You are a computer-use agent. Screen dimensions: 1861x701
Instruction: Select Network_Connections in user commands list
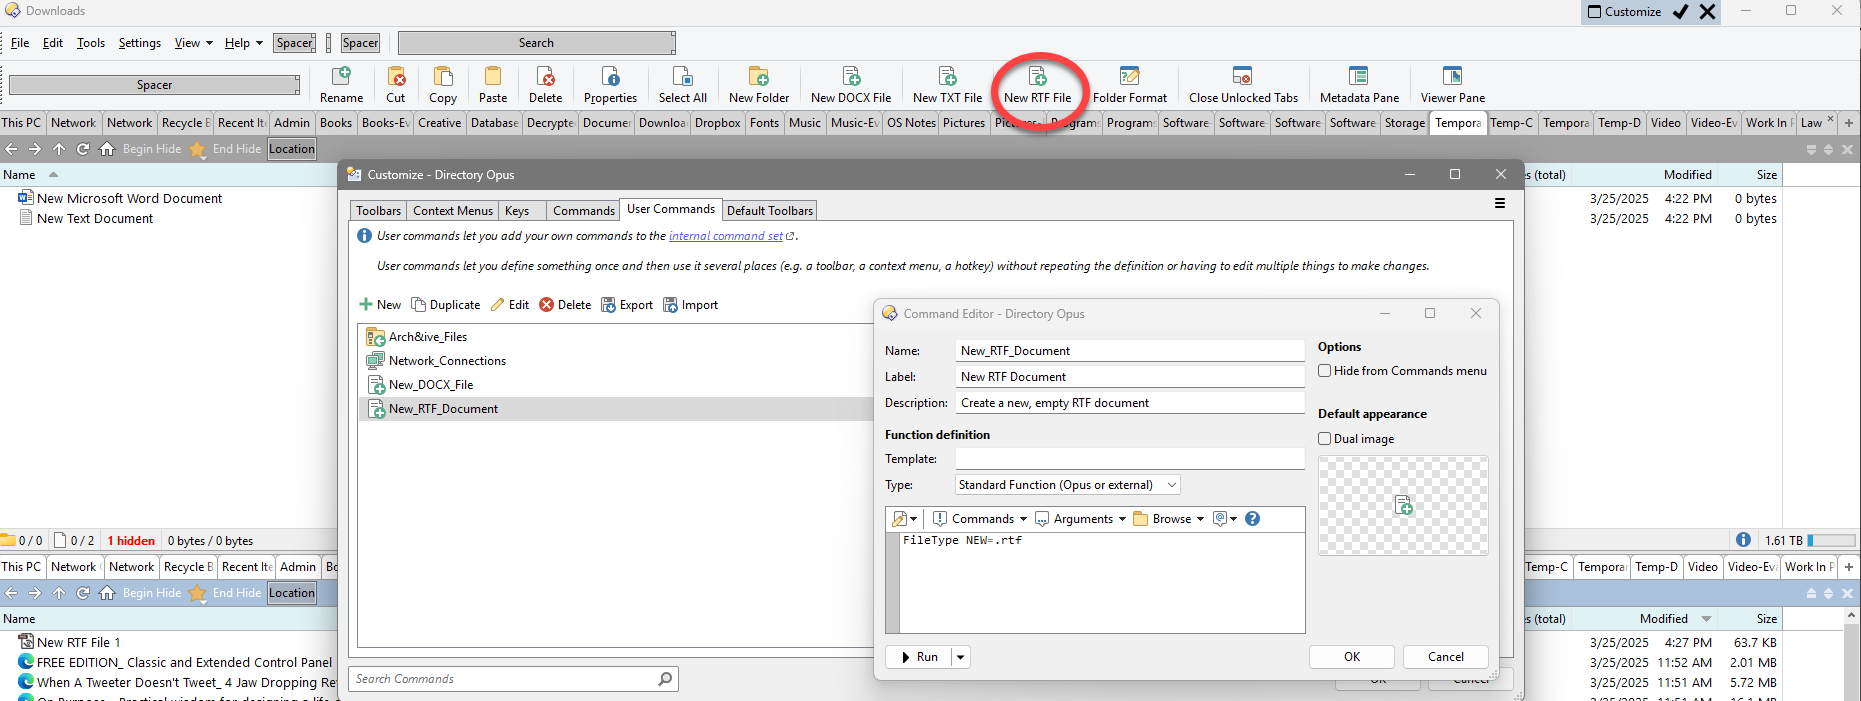tap(447, 361)
